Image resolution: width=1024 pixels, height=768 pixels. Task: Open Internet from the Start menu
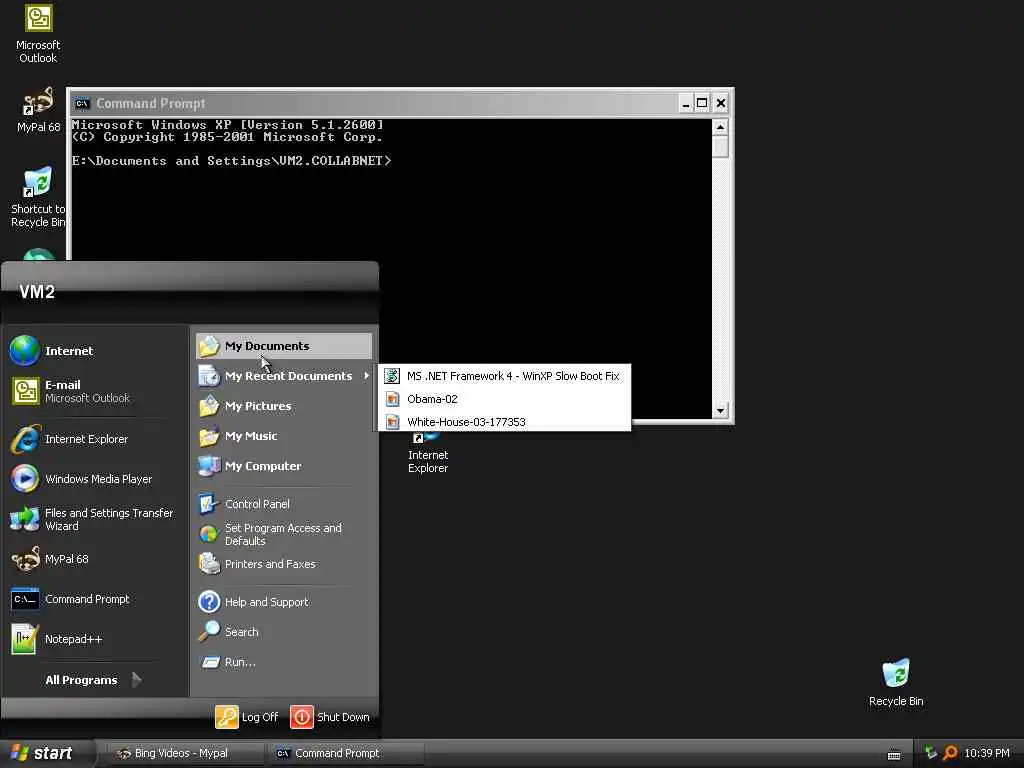click(95, 351)
